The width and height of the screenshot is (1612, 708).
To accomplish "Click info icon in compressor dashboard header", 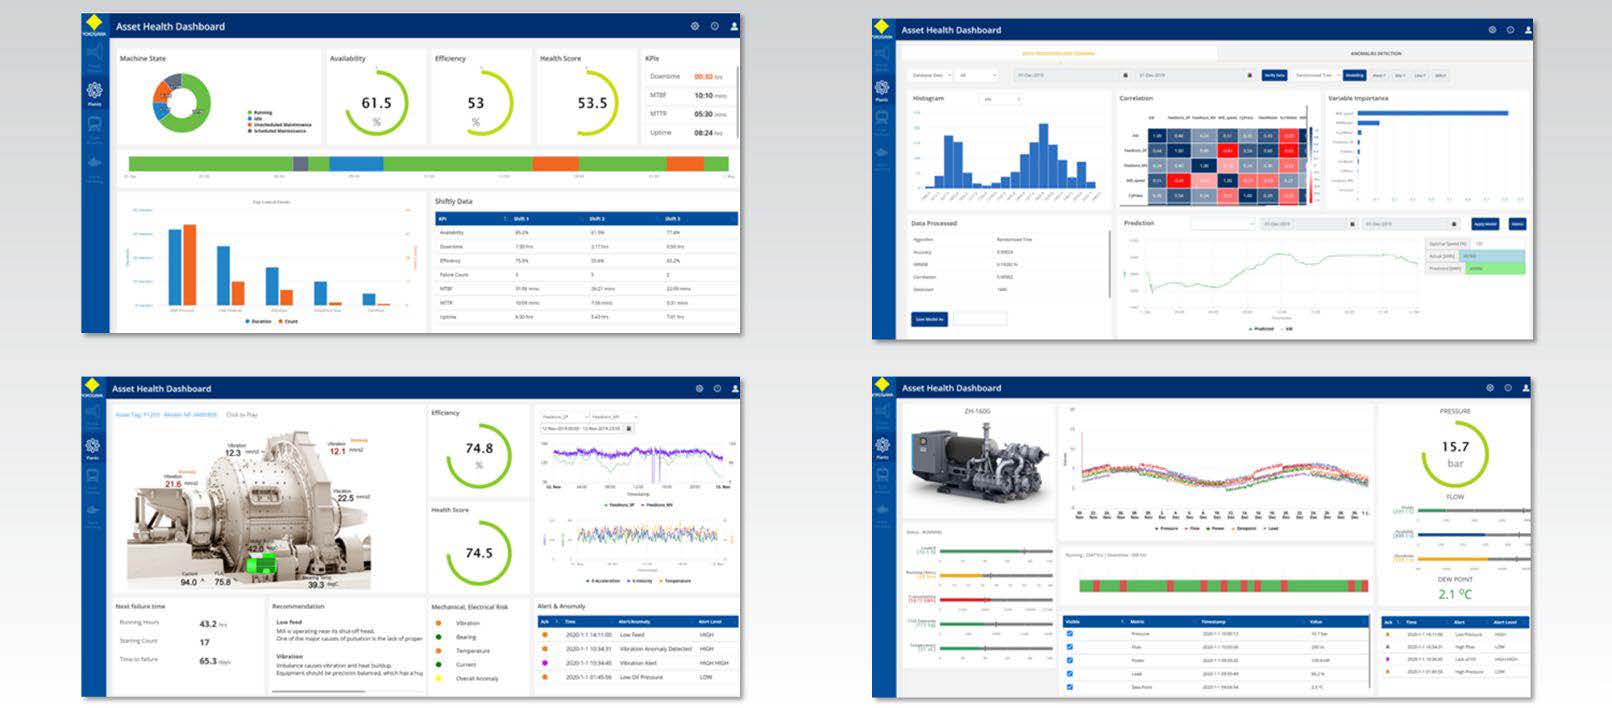I will [x=1509, y=388].
